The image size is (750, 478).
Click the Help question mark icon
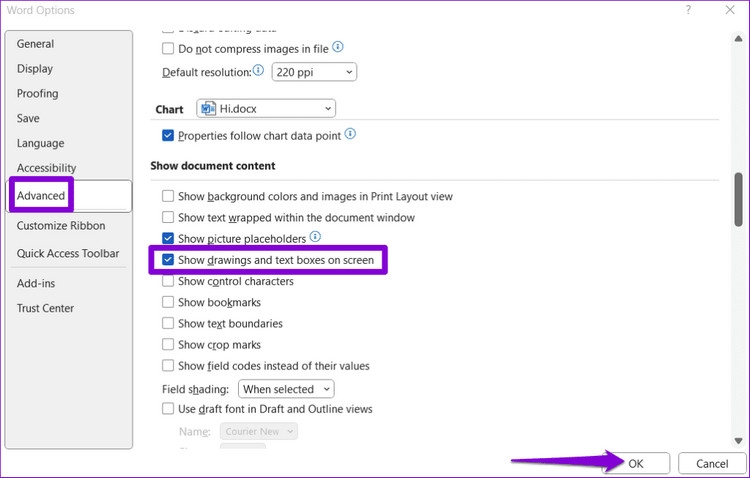coord(688,10)
